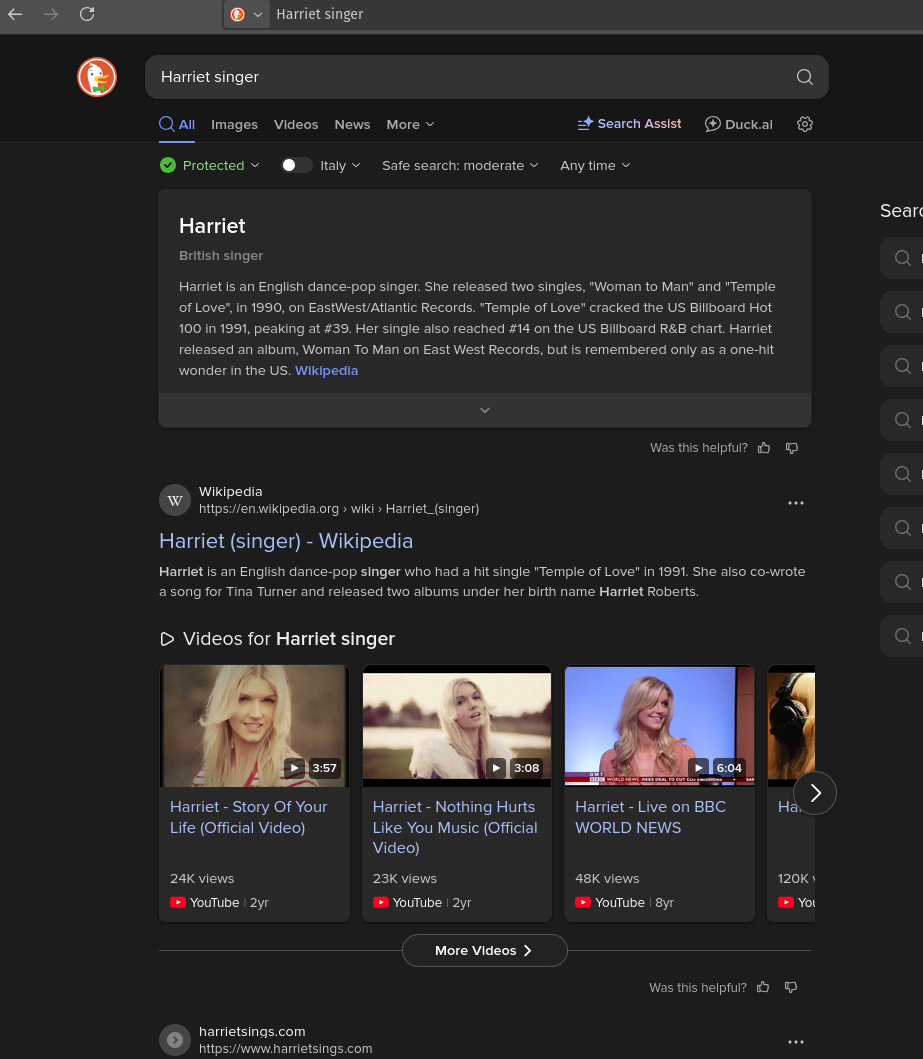Click the green Protected checkmark icon
Image resolution: width=923 pixels, height=1059 pixels.
[168, 165]
